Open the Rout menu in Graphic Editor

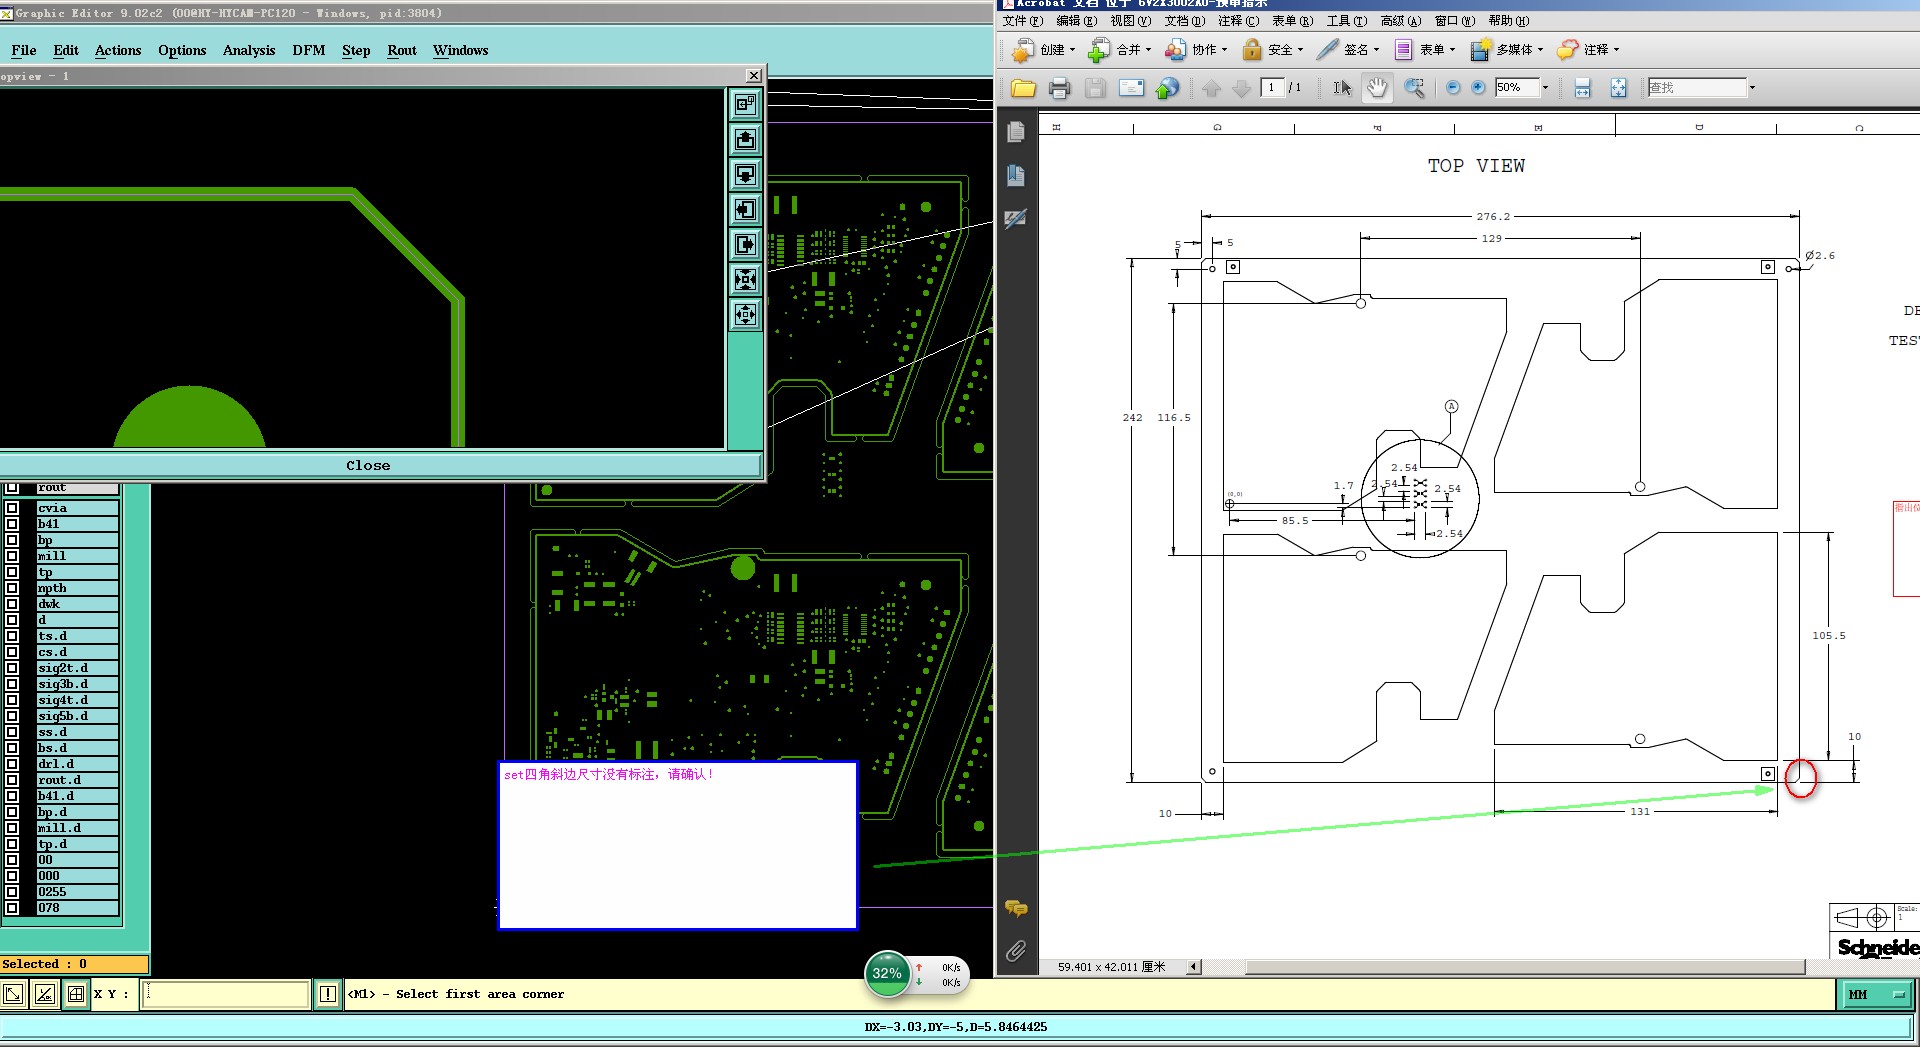pyautogui.click(x=402, y=50)
